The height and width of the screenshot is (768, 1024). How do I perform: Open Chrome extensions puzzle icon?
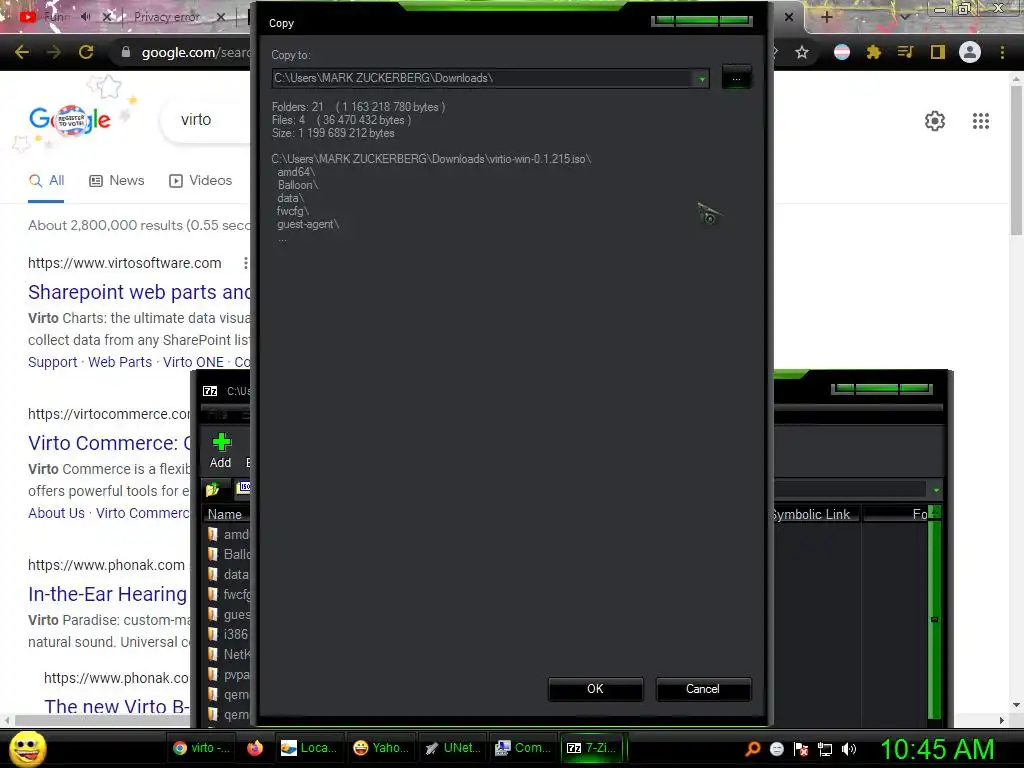click(874, 52)
